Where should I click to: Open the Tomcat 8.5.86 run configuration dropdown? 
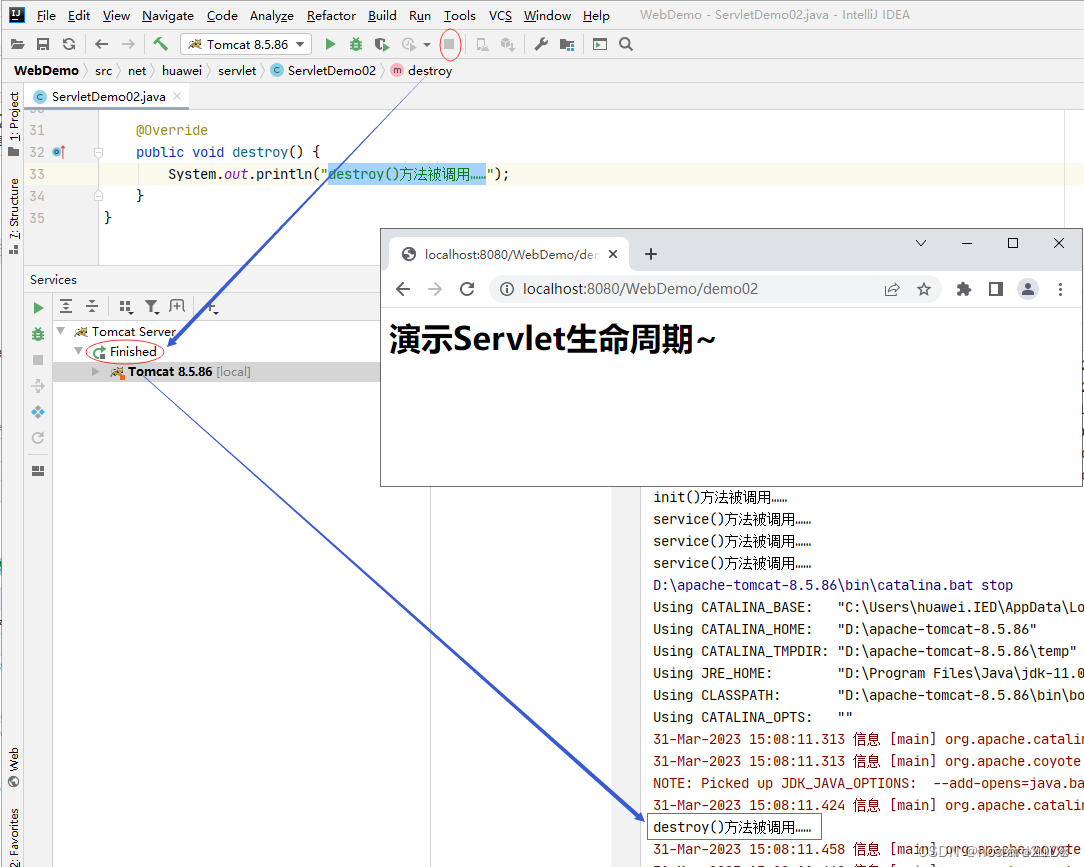tap(246, 44)
